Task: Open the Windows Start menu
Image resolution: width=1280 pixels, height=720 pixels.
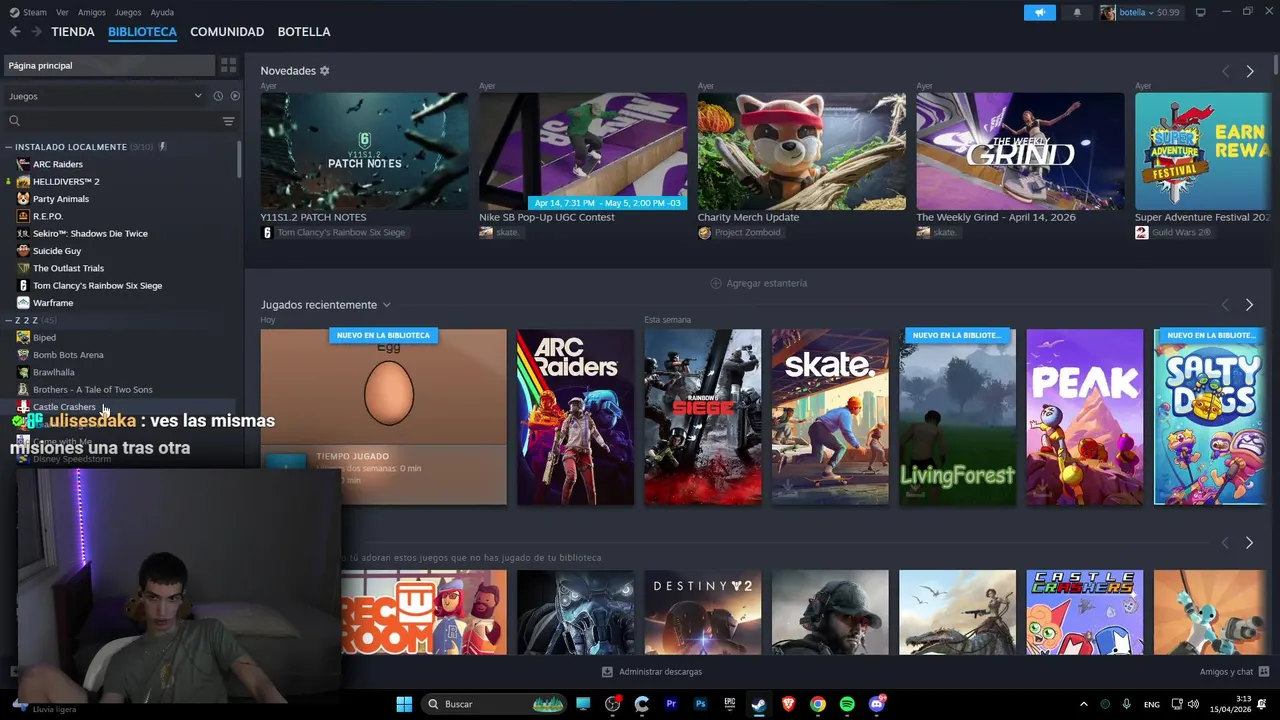Action: click(404, 704)
